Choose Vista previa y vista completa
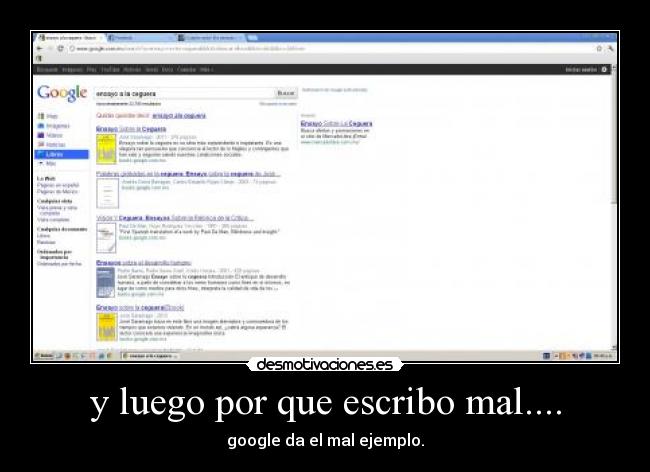This screenshot has height=472, width=650. tap(57, 210)
